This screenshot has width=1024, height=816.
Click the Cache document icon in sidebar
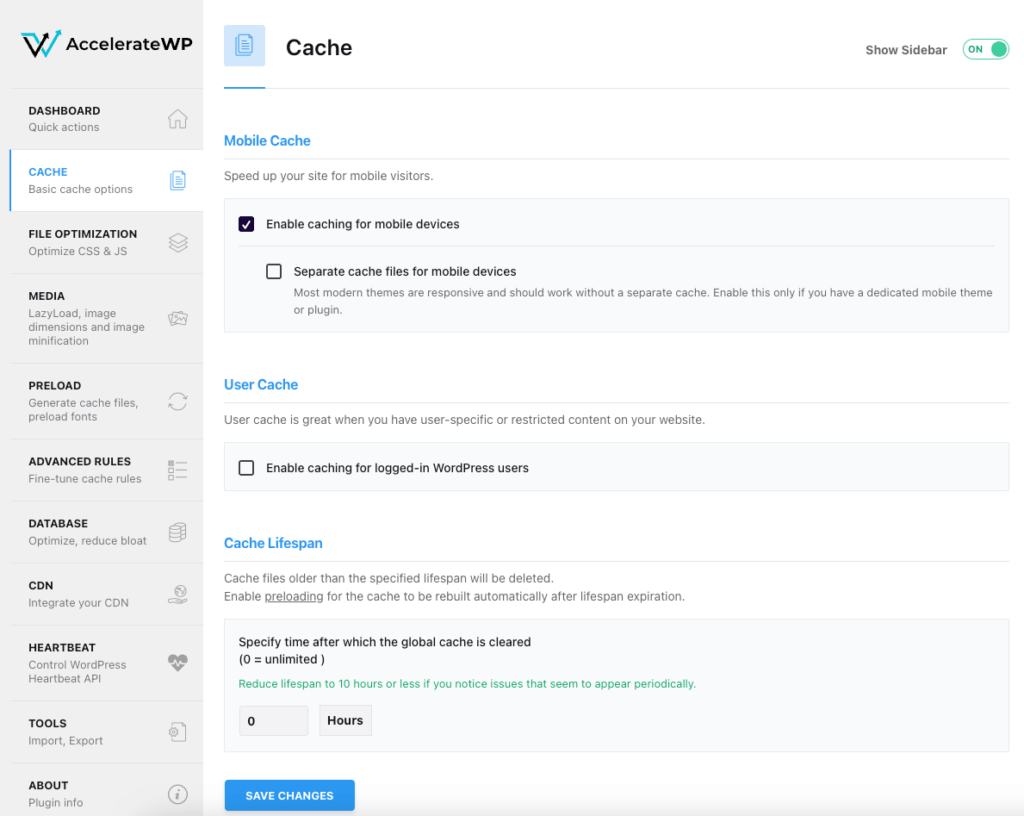pyautogui.click(x=178, y=180)
